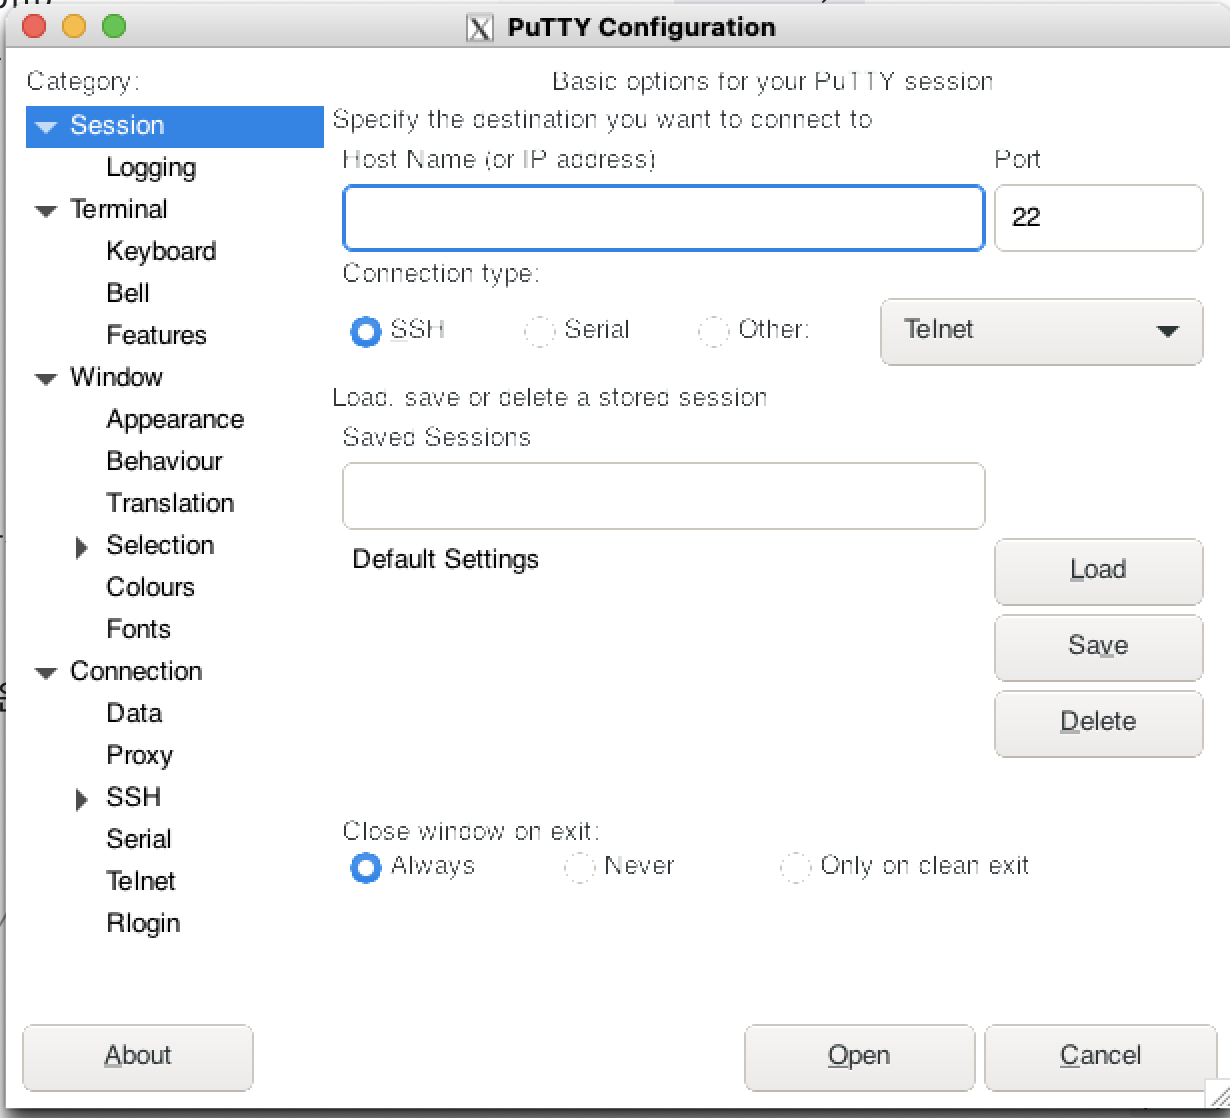Viewport: 1230px width, 1118px height.
Task: Select the SSH connection type radio
Action: [x=365, y=331]
